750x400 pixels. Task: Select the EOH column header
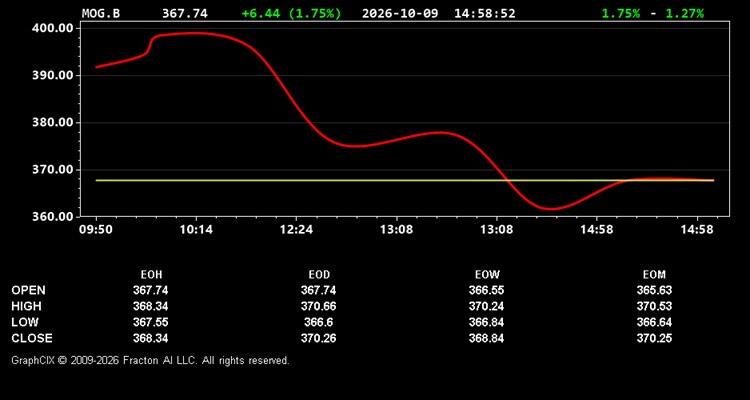pos(151,275)
